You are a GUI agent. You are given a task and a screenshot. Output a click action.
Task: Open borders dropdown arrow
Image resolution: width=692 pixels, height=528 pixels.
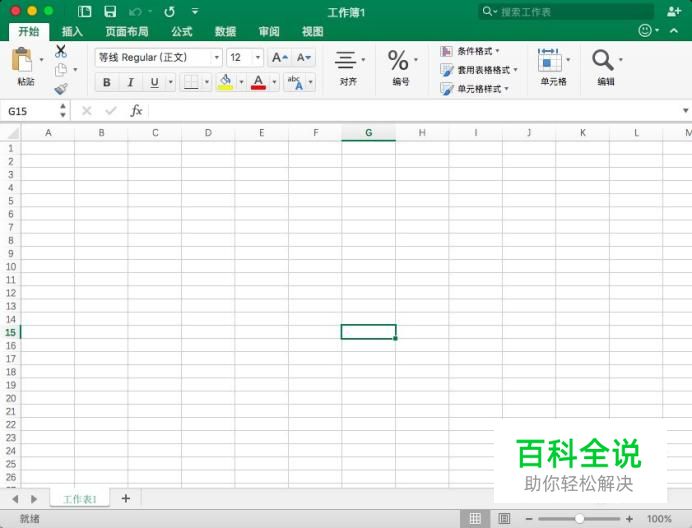pos(207,82)
